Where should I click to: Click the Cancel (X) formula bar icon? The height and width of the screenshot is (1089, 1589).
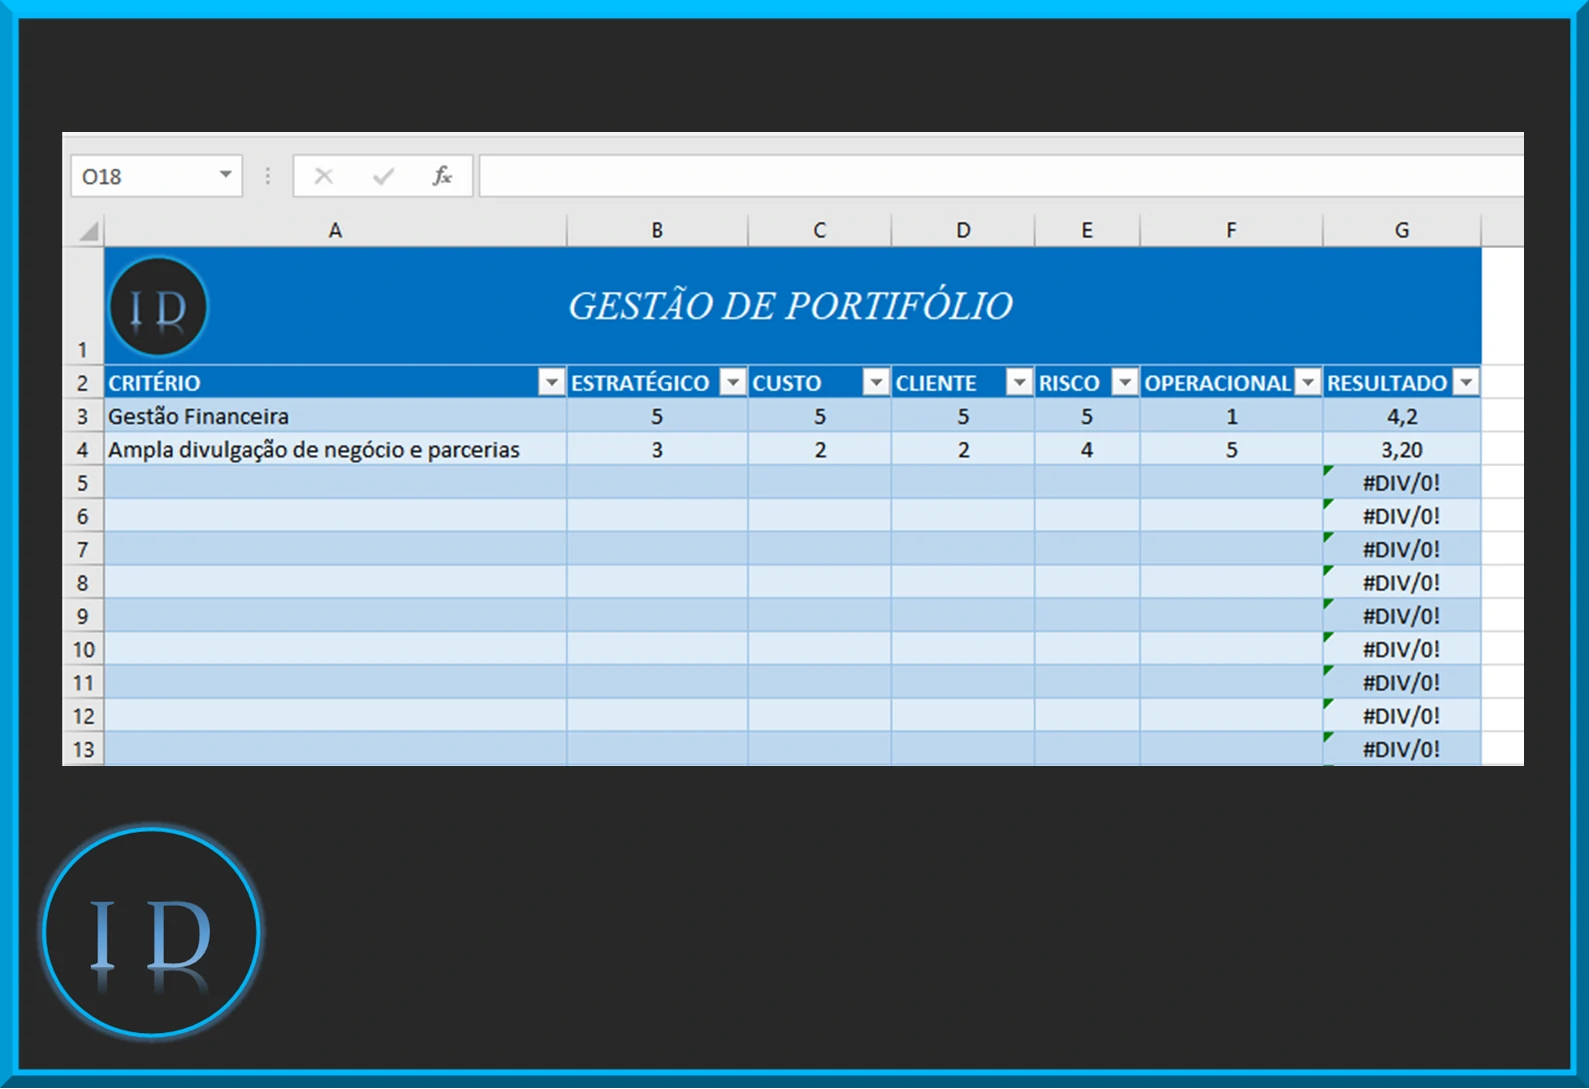pyautogui.click(x=323, y=177)
